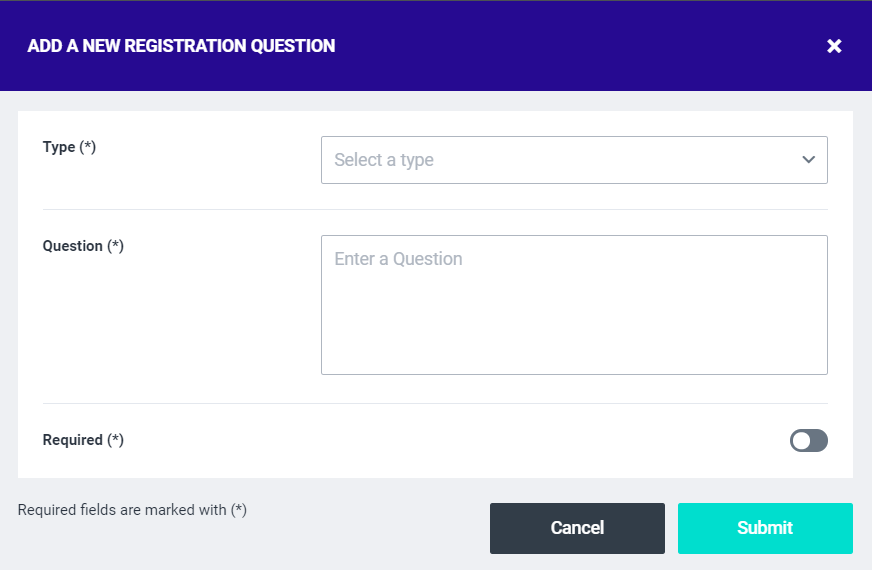Focus the 'Enter a Question' text area

click(574, 305)
